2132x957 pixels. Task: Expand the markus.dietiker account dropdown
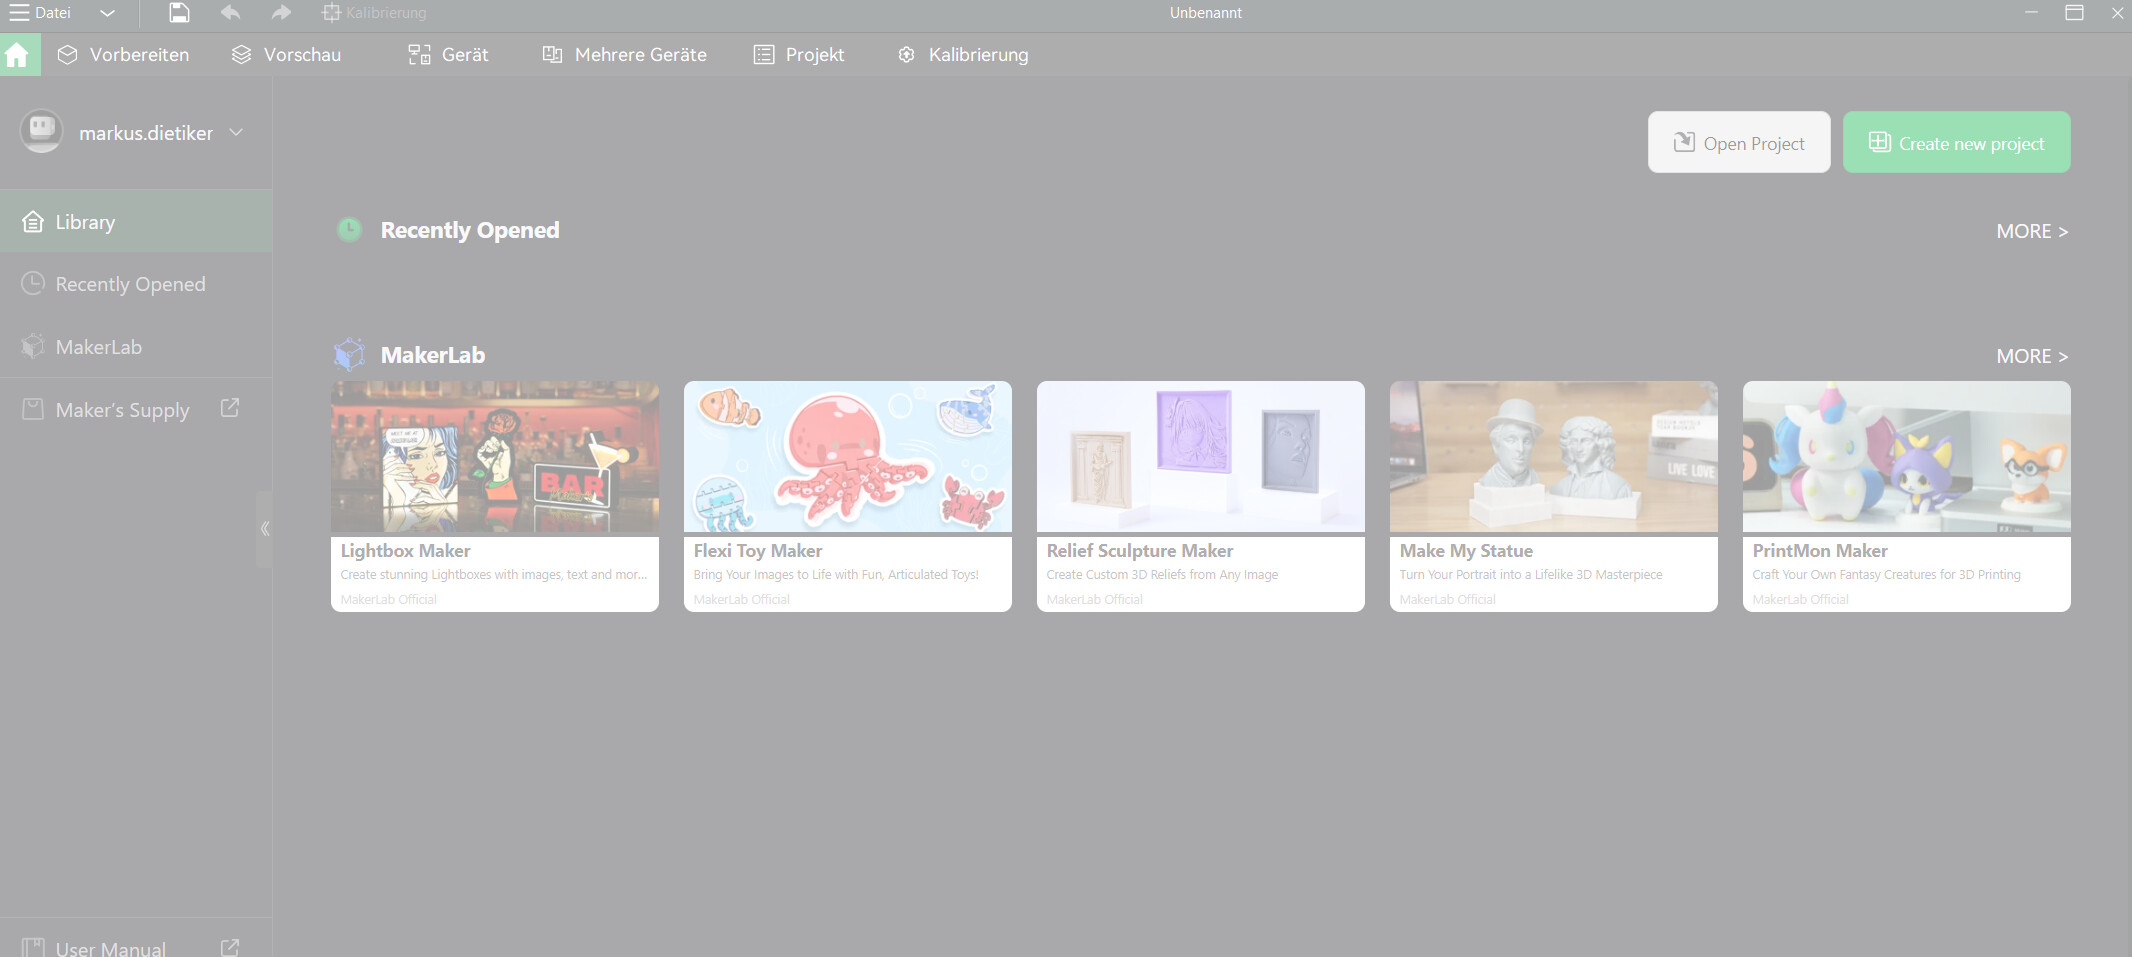pyautogui.click(x=236, y=132)
